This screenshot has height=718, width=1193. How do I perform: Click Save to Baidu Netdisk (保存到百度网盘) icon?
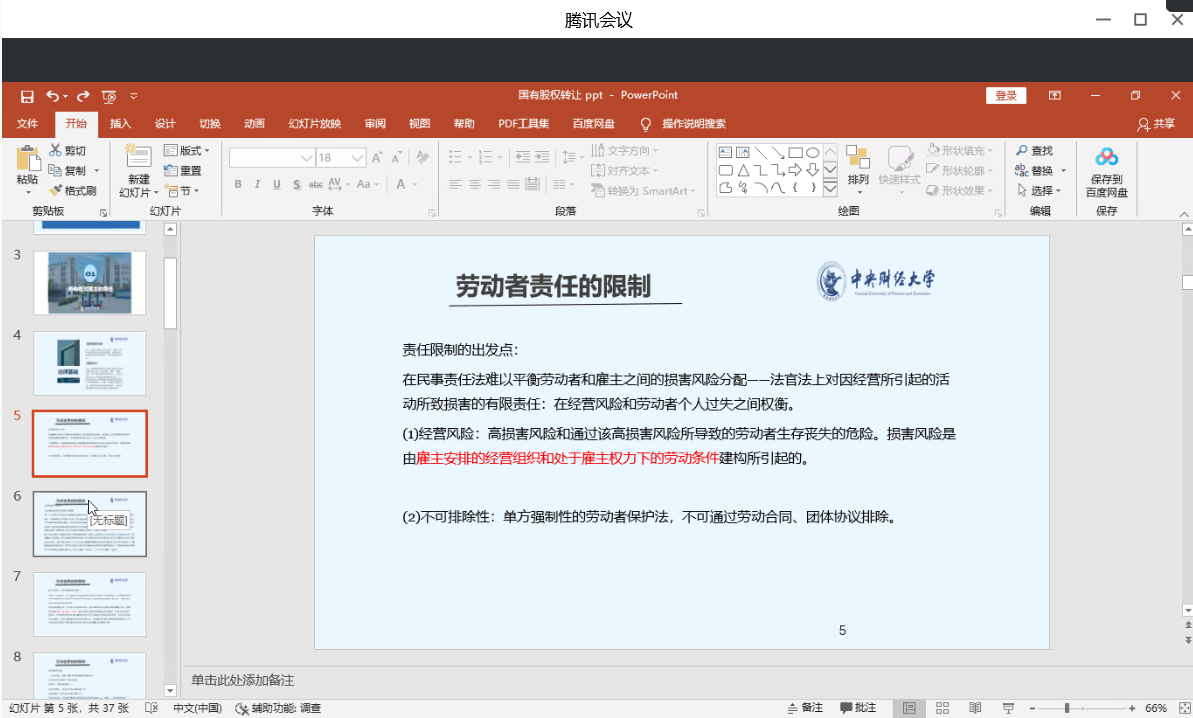click(x=1106, y=158)
